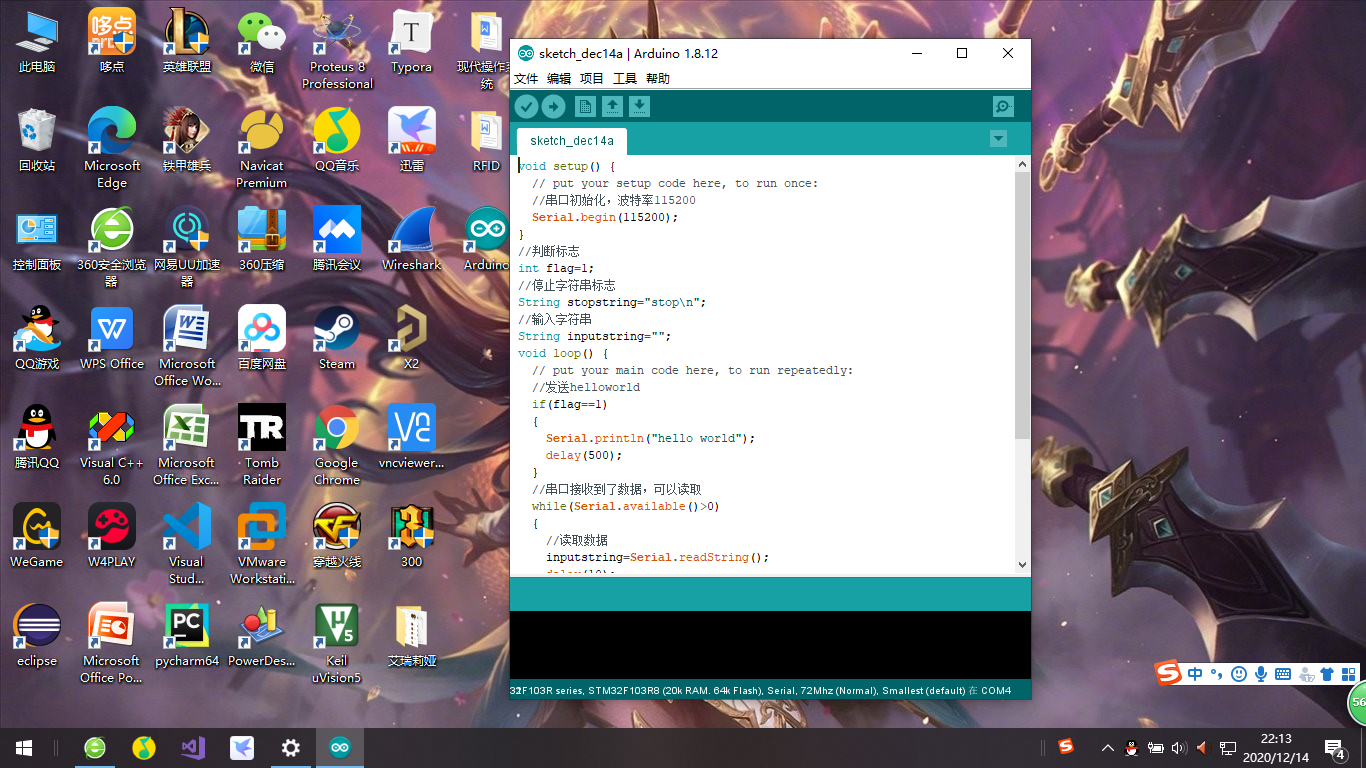This screenshot has width=1366, height=768.
Task: Select the 百度网盘 desktop icon
Action: coord(262,339)
